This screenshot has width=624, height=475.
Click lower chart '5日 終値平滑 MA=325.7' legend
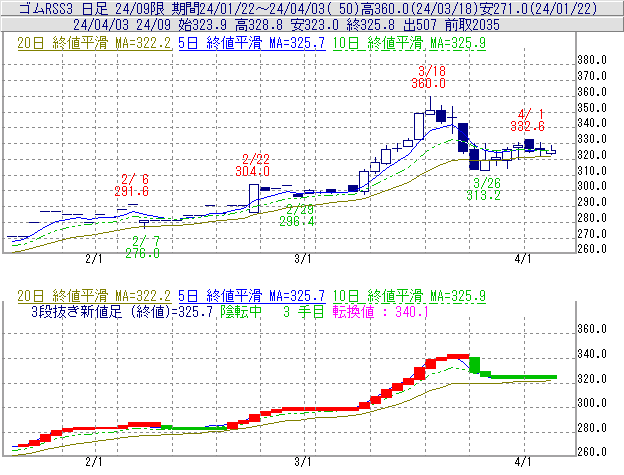coord(252,296)
